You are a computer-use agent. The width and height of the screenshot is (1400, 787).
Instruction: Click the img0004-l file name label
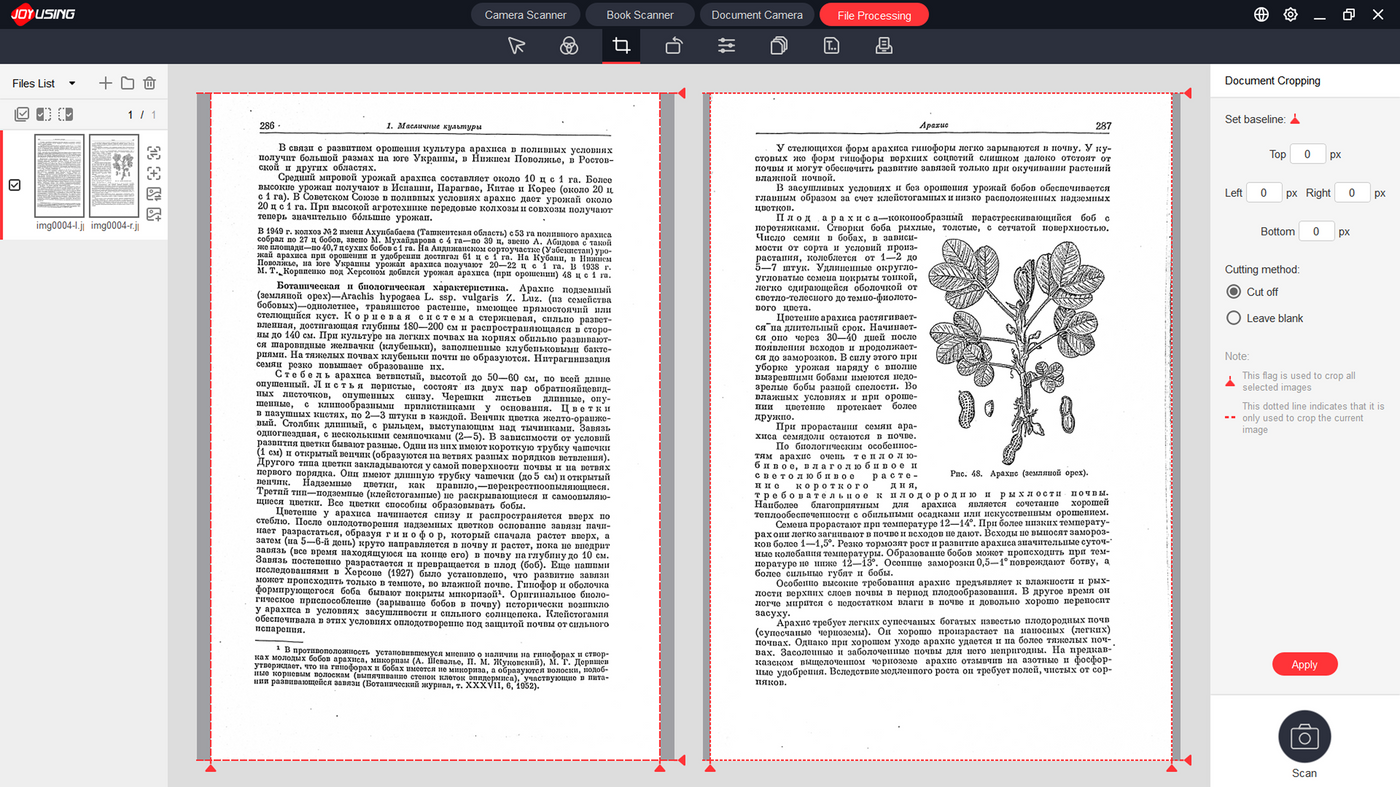click(x=60, y=226)
